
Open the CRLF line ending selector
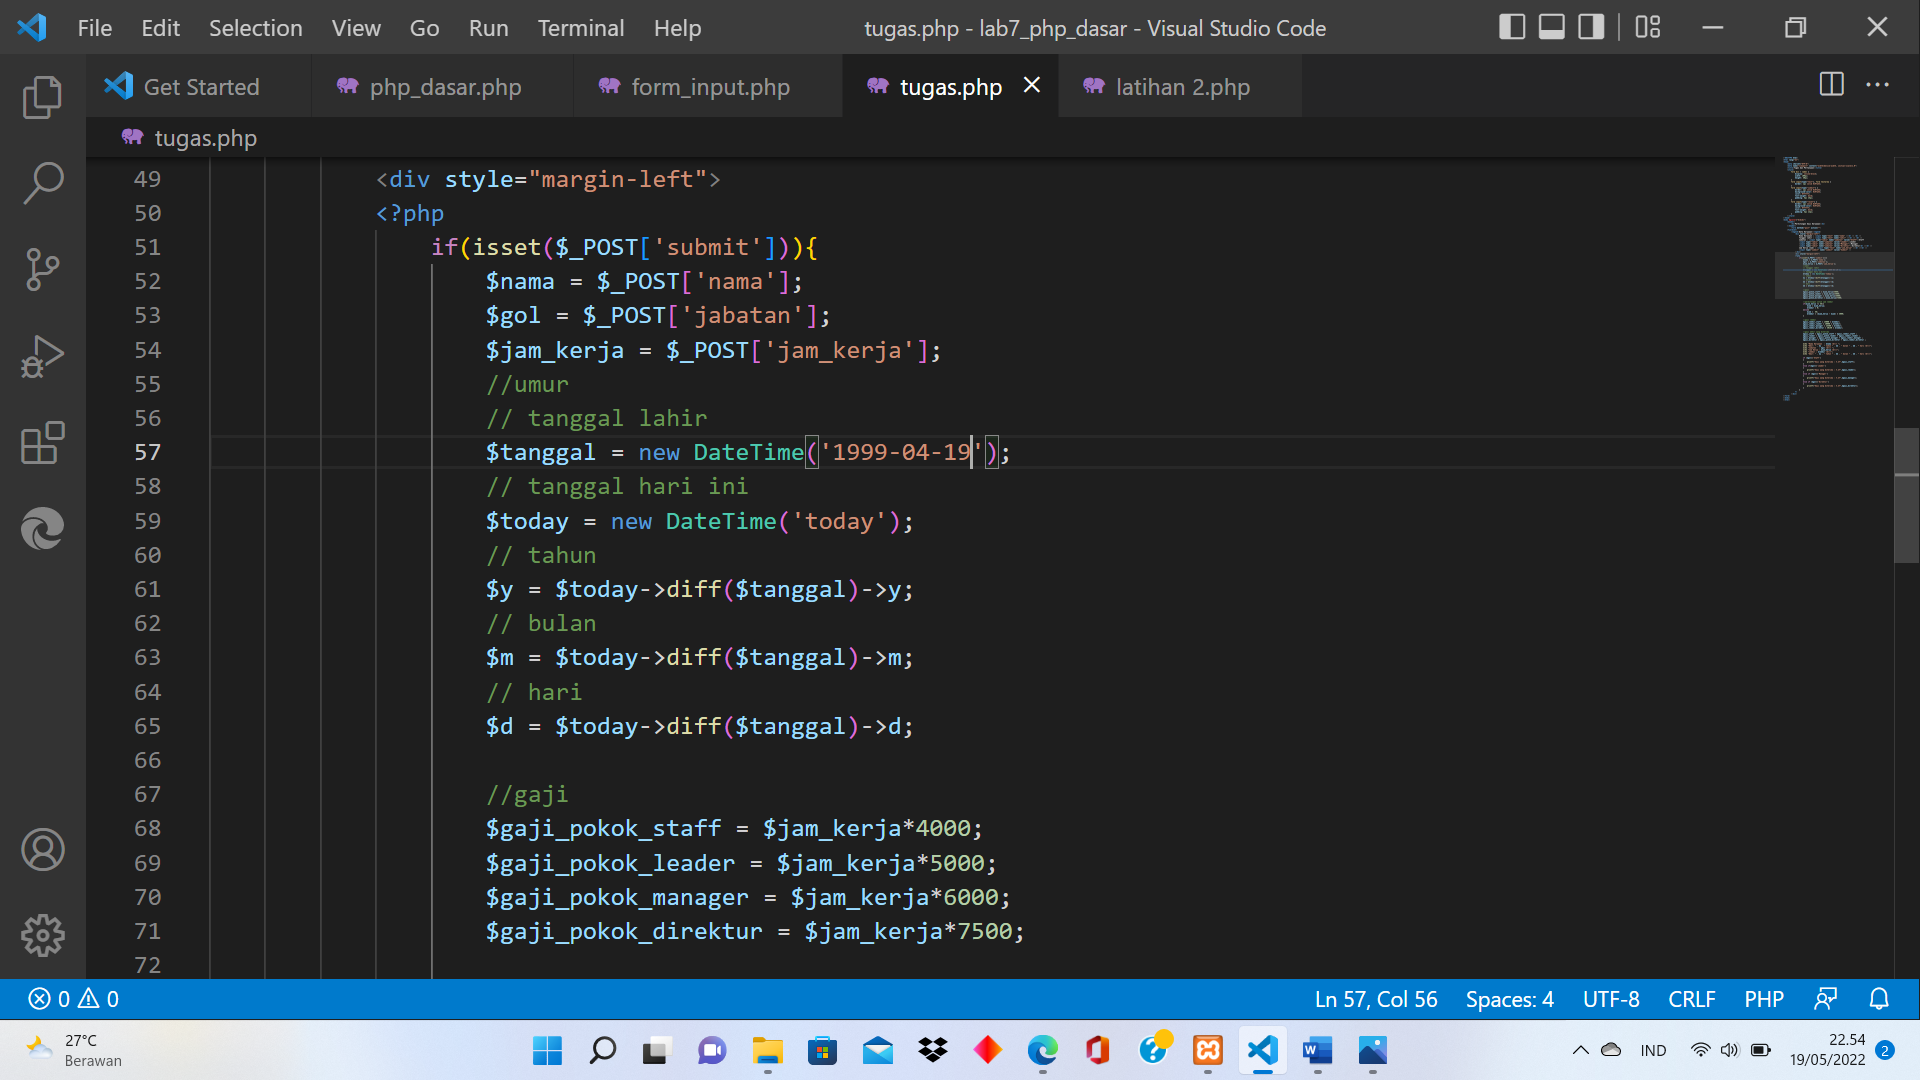point(1691,998)
